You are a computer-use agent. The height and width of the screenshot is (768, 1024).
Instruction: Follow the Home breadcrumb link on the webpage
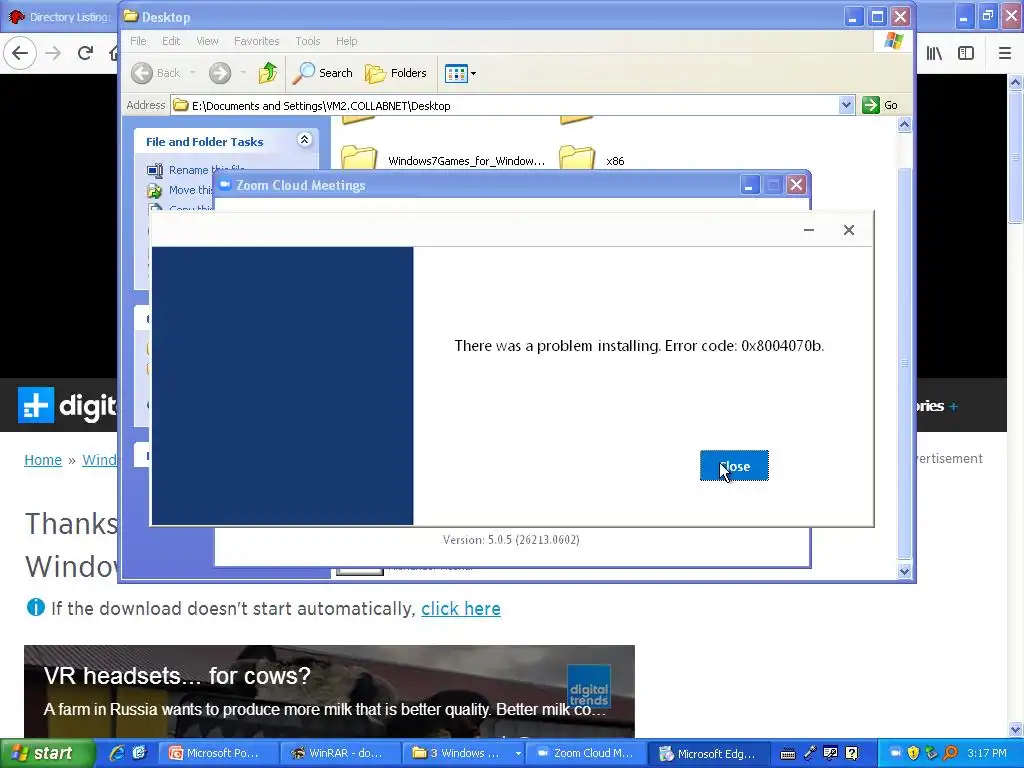point(43,460)
